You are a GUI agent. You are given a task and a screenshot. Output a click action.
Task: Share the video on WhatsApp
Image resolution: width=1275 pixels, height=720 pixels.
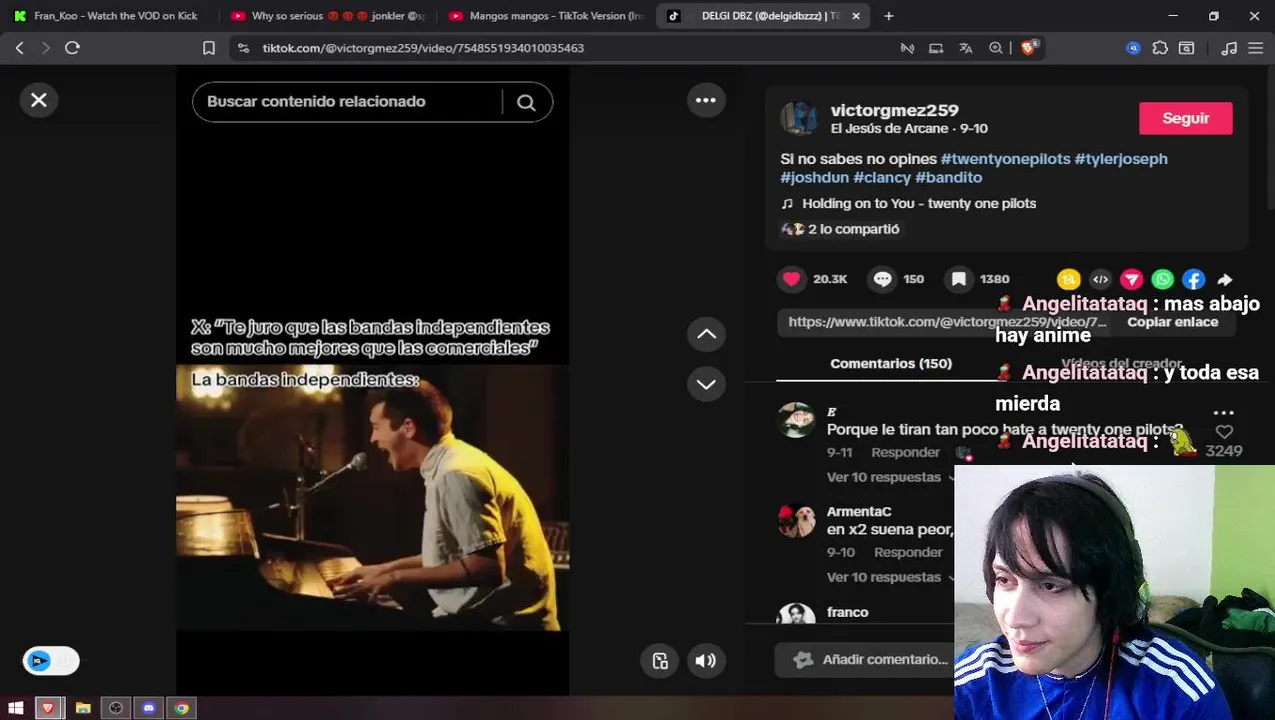click(1162, 280)
